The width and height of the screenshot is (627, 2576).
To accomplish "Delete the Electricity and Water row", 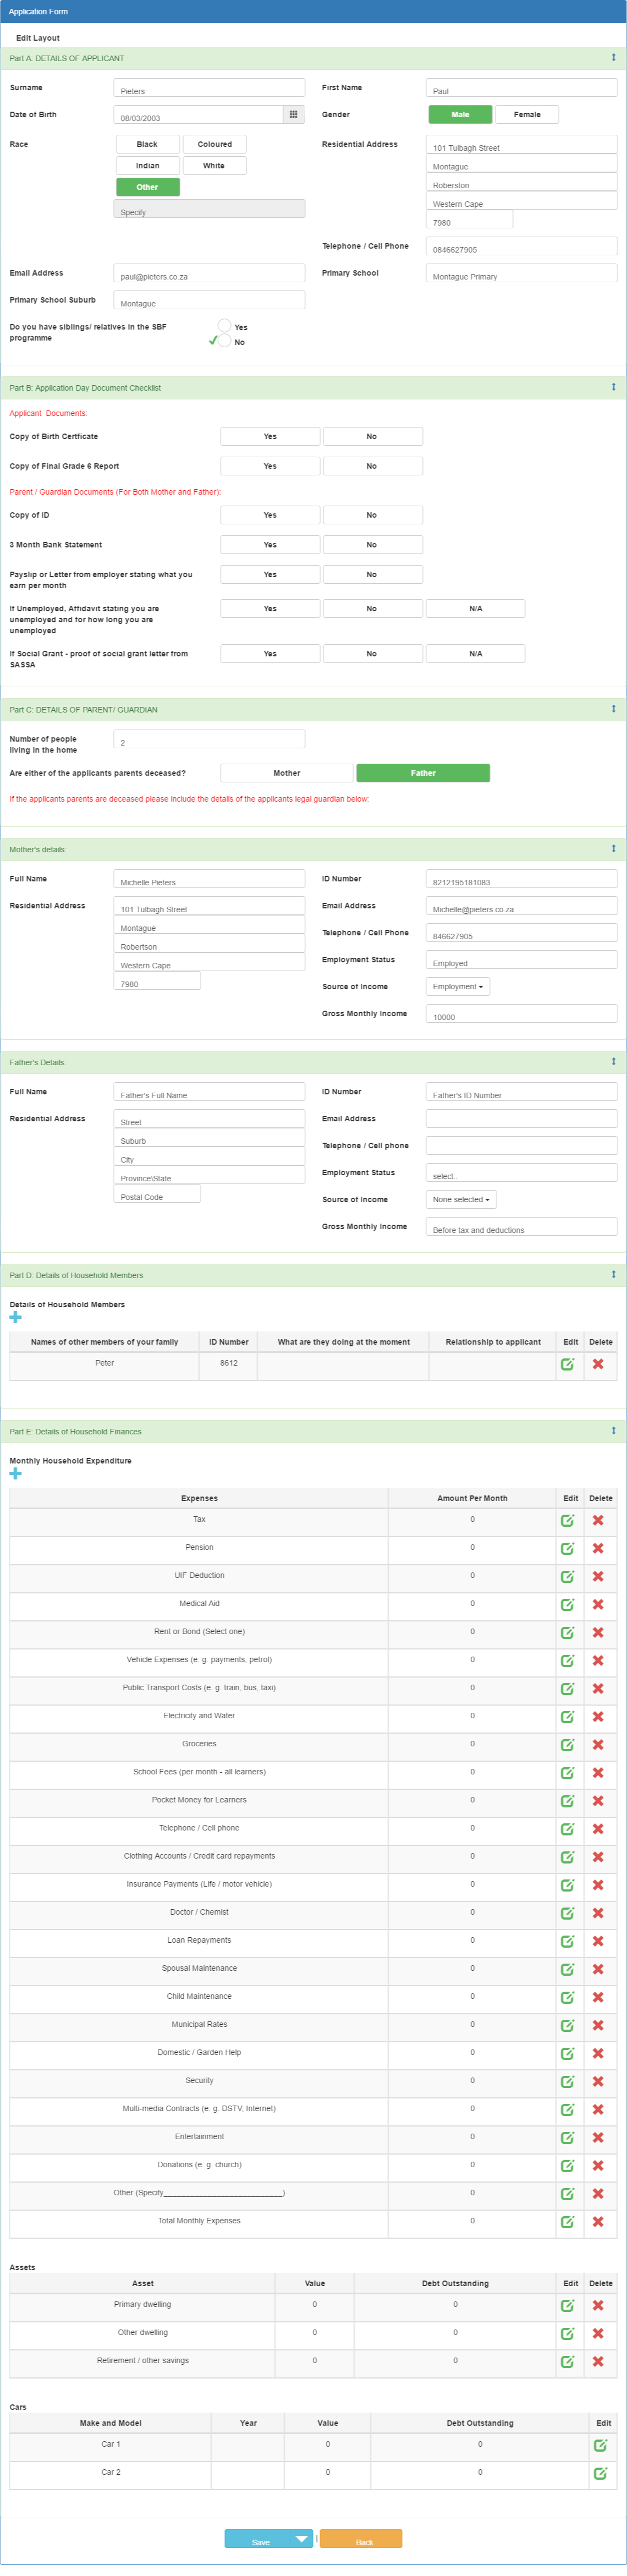I will click(x=598, y=1716).
